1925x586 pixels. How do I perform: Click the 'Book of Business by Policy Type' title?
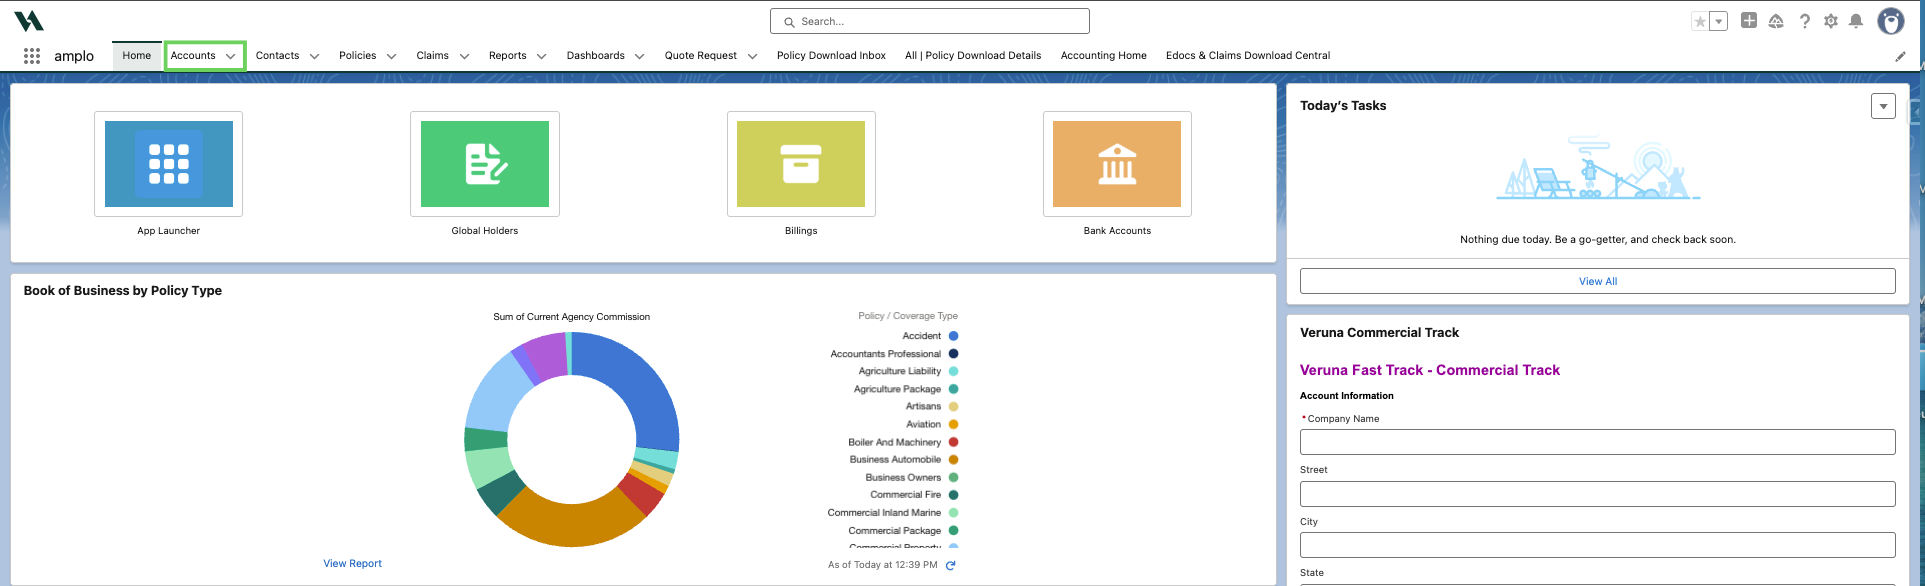click(123, 291)
